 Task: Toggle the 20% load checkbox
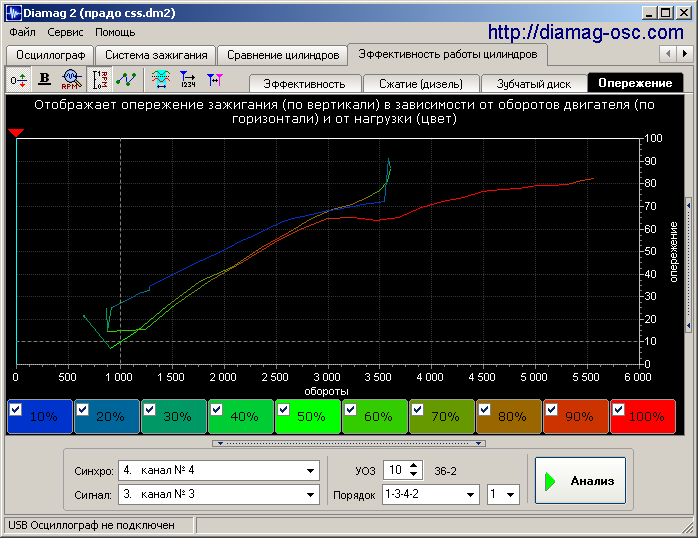pos(83,409)
